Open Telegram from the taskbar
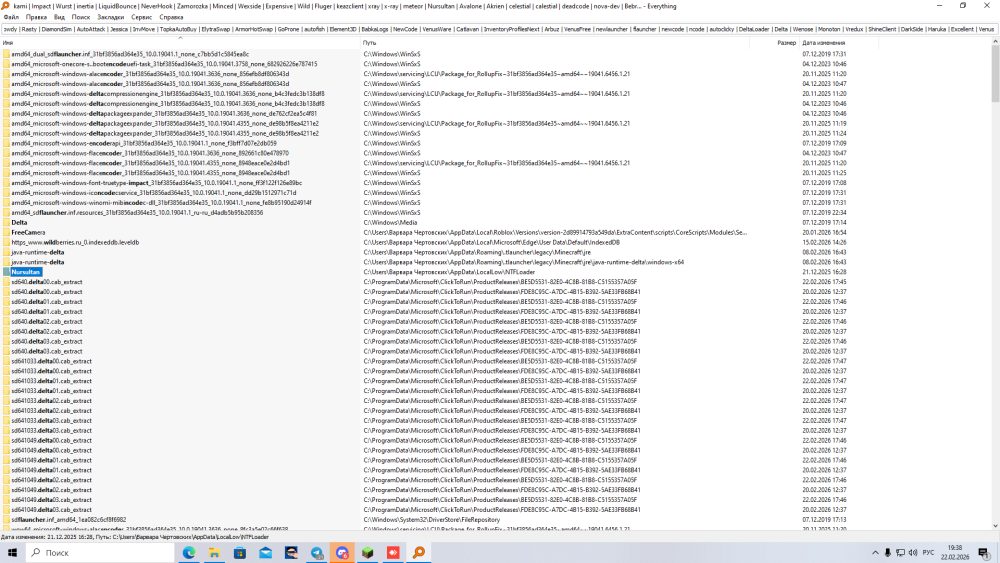The height and width of the screenshot is (563, 1000). (x=317, y=553)
